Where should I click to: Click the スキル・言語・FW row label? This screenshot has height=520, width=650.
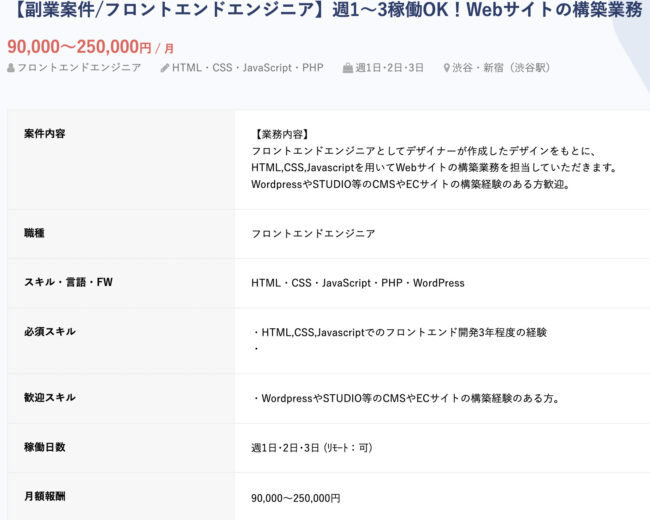click(x=68, y=282)
